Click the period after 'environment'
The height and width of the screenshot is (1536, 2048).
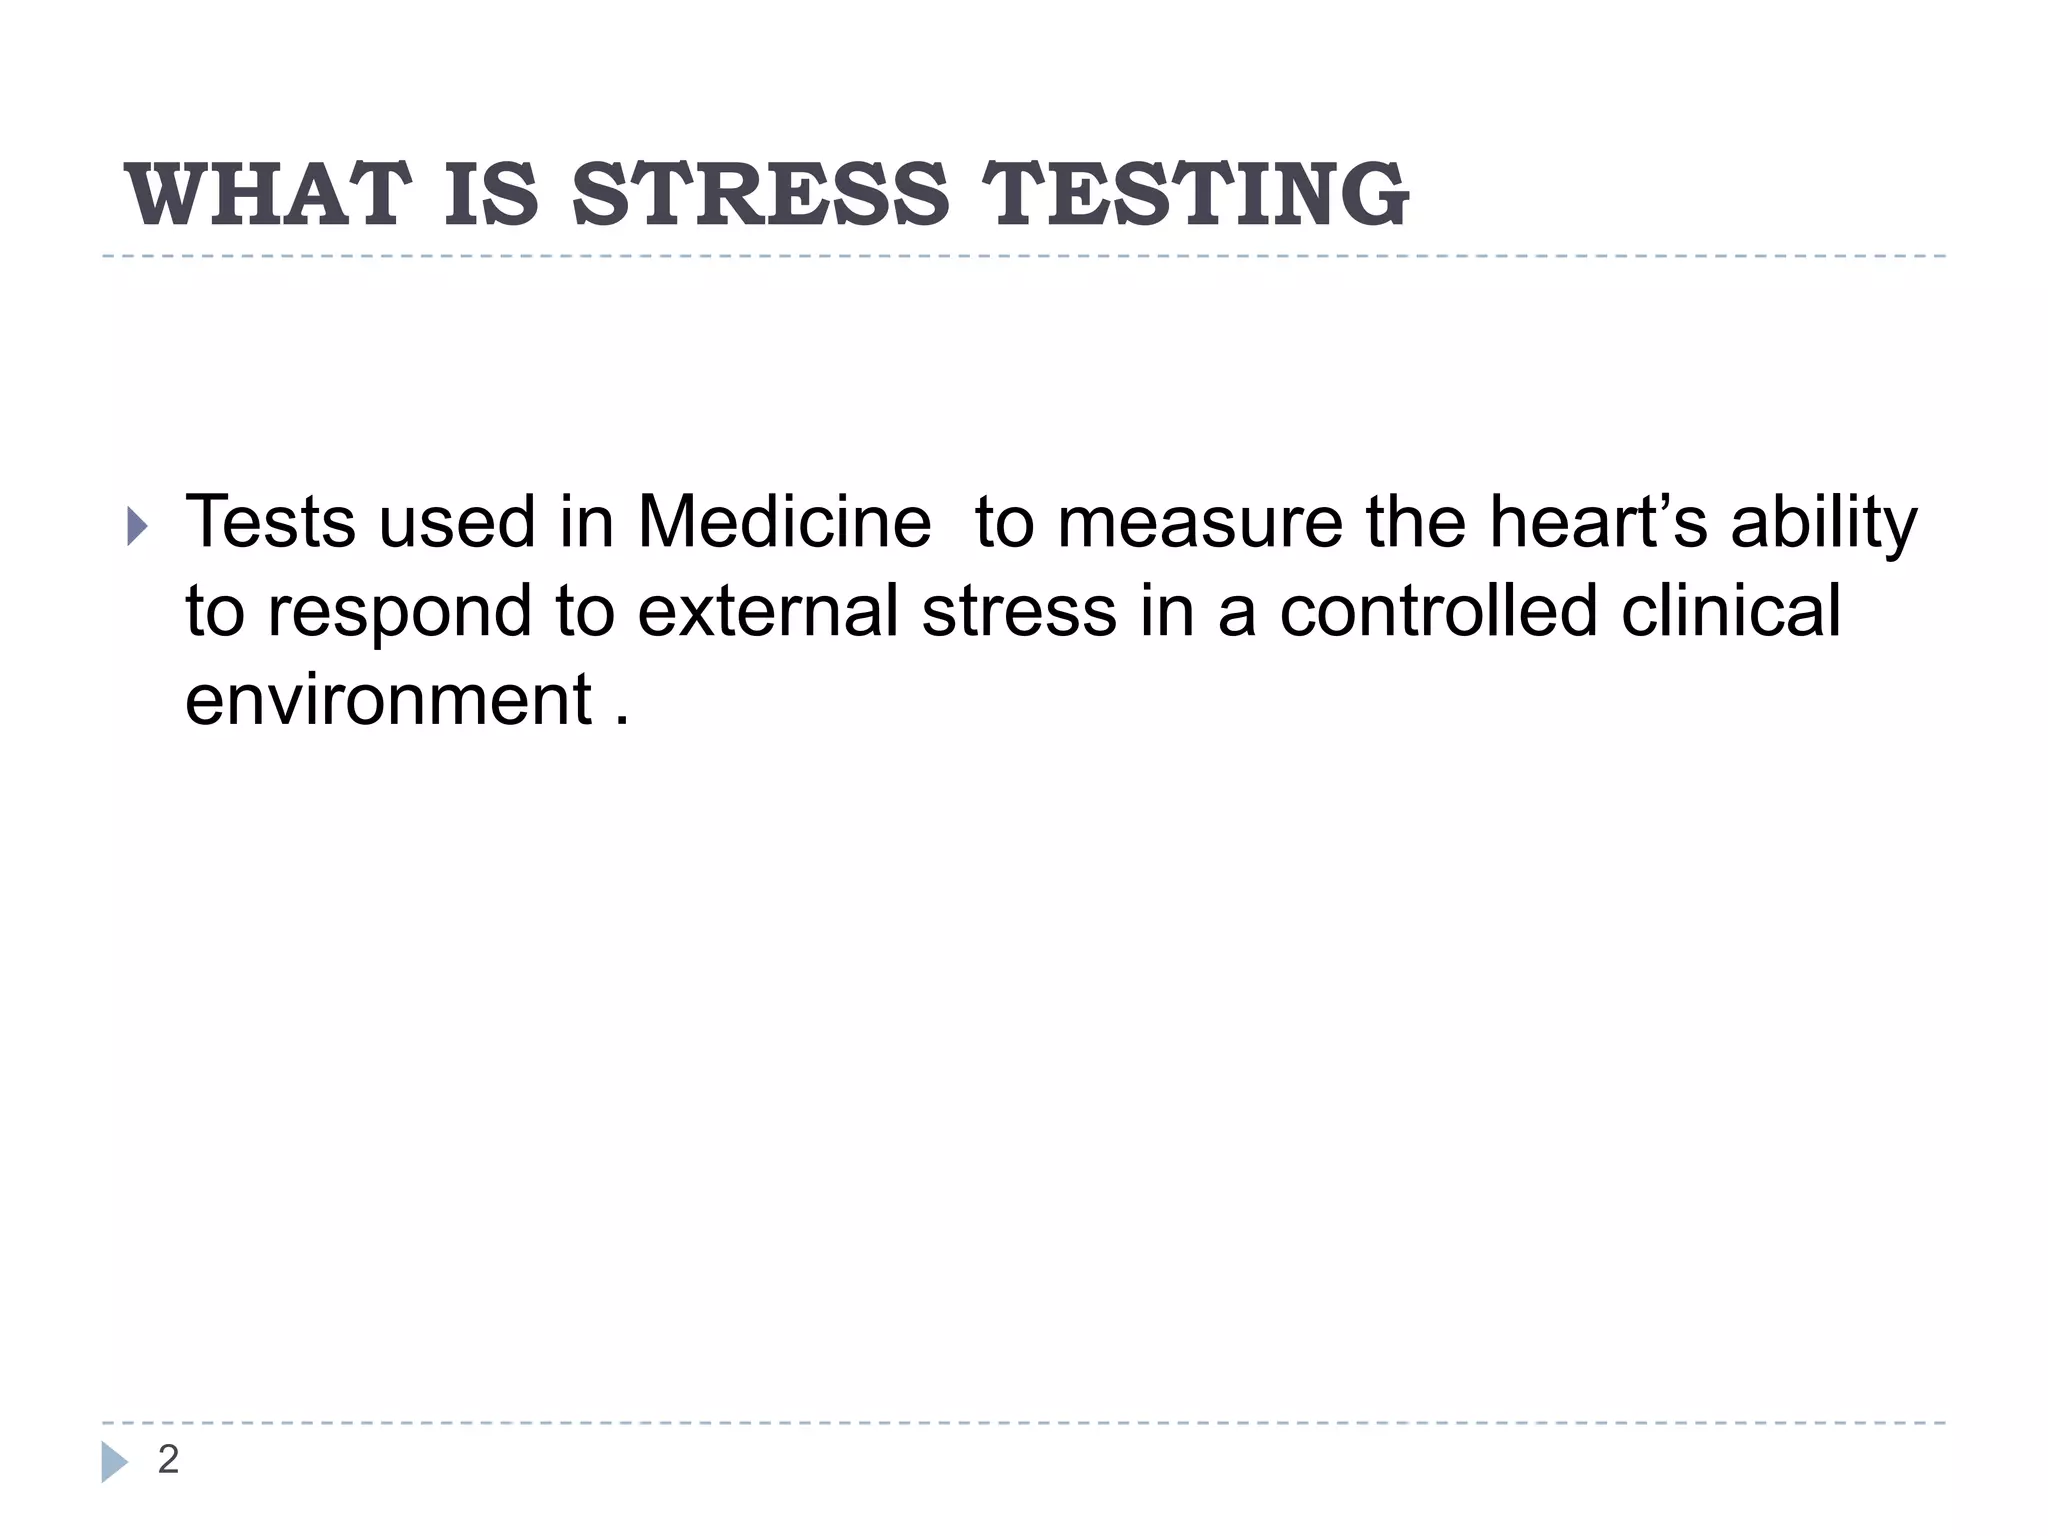click(x=623, y=720)
